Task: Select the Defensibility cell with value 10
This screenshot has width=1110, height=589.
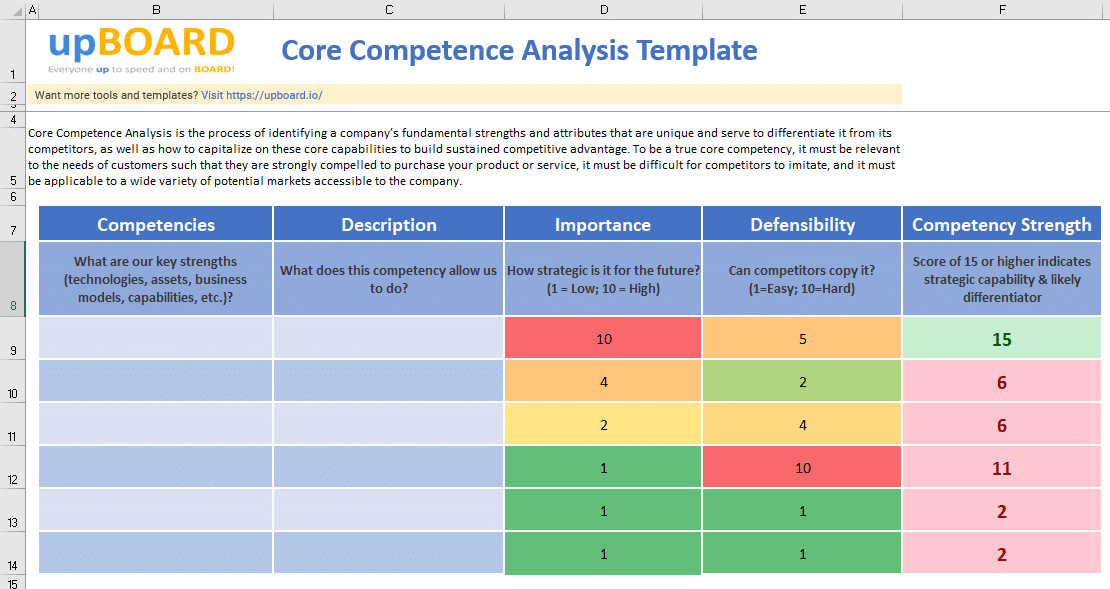Action: point(802,466)
